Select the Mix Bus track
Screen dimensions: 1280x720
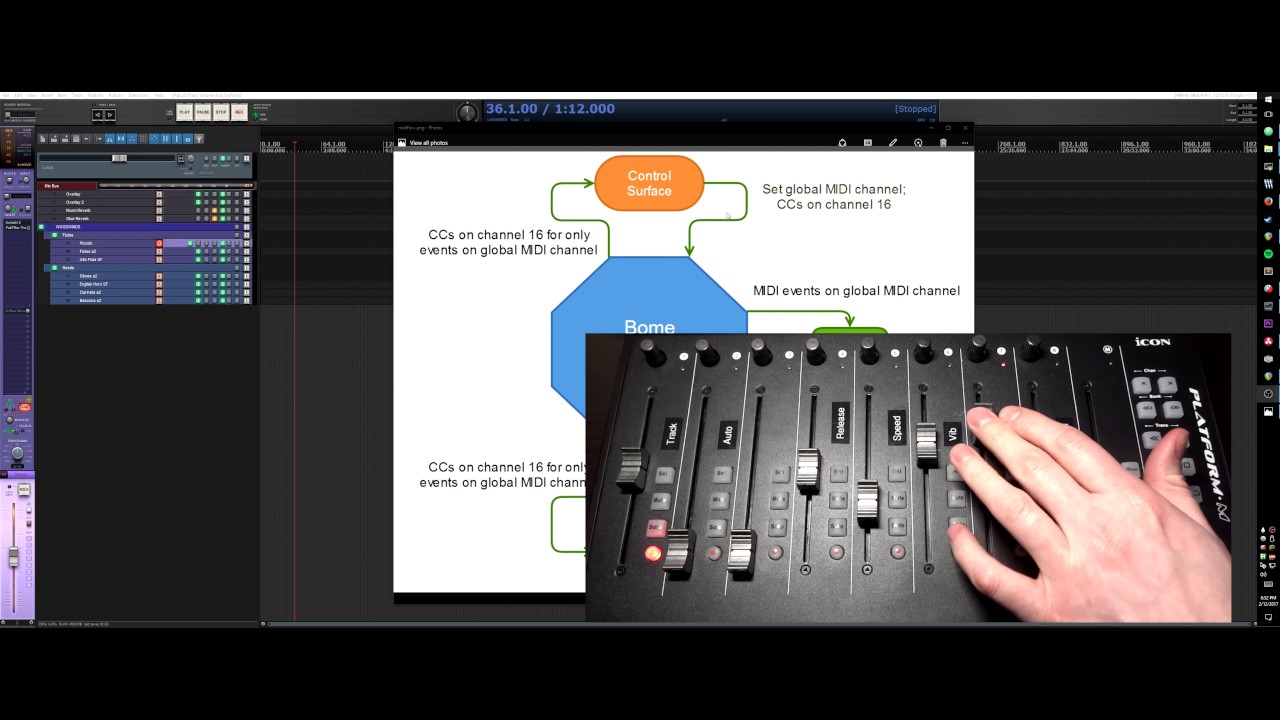[67, 186]
